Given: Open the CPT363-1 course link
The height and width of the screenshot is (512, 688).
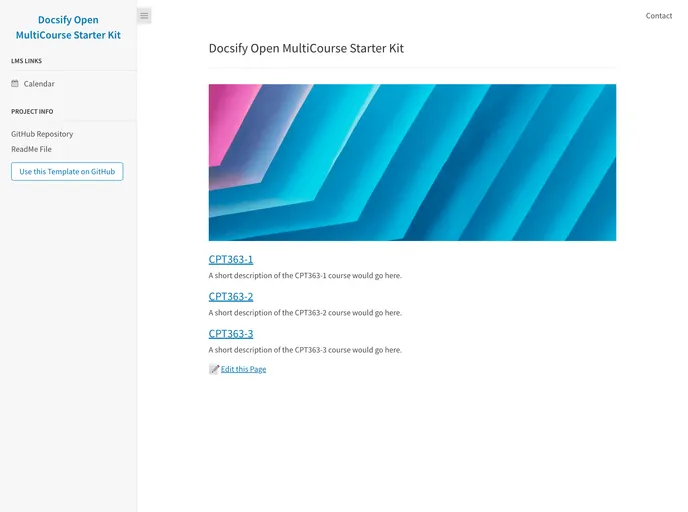Looking at the screenshot, I should (x=231, y=259).
